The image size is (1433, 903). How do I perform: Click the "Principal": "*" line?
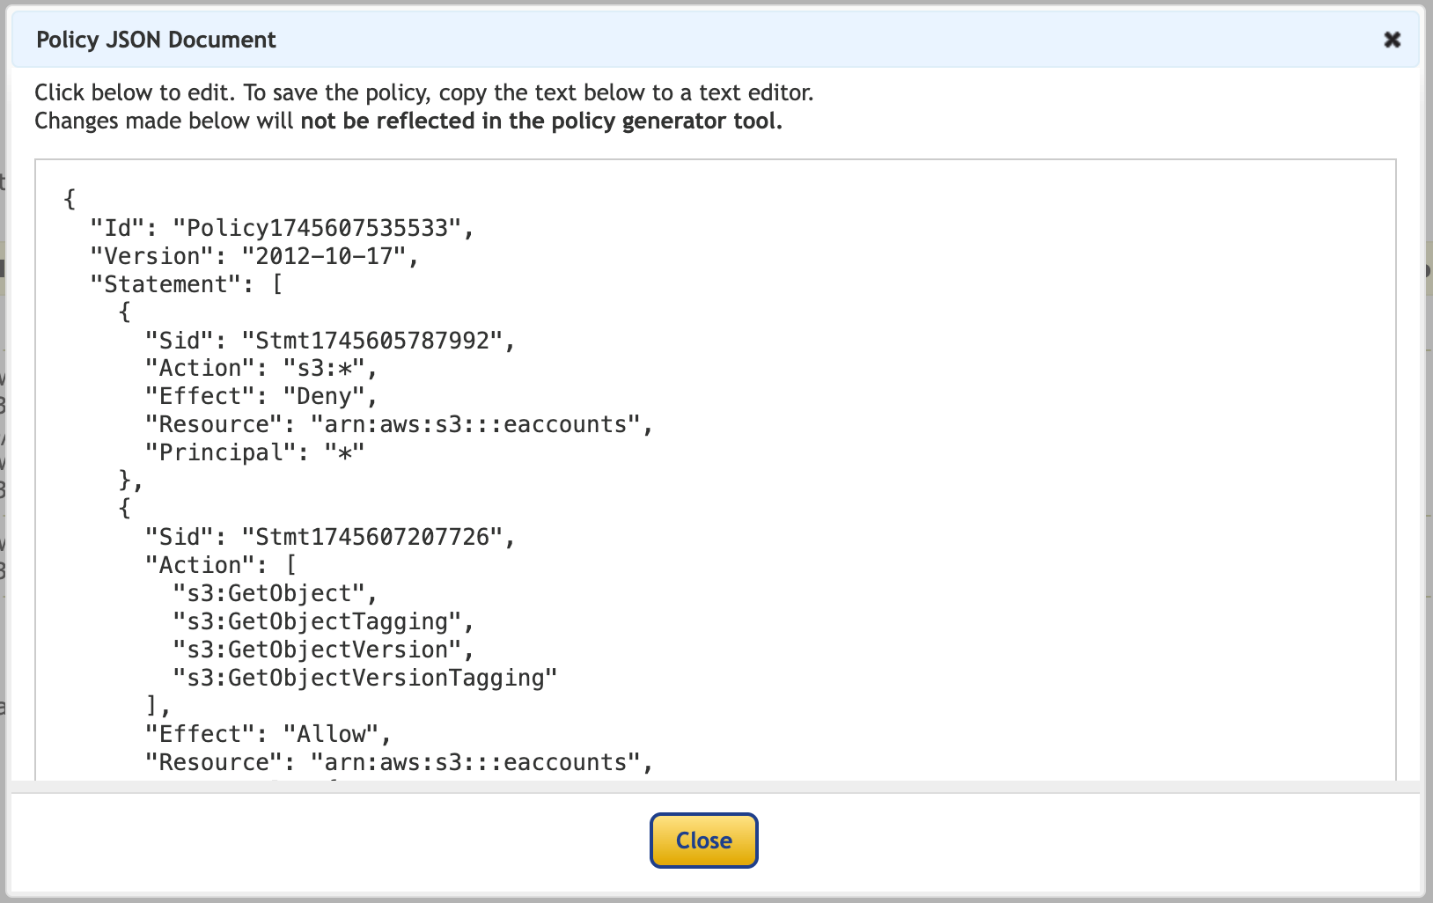coord(255,452)
